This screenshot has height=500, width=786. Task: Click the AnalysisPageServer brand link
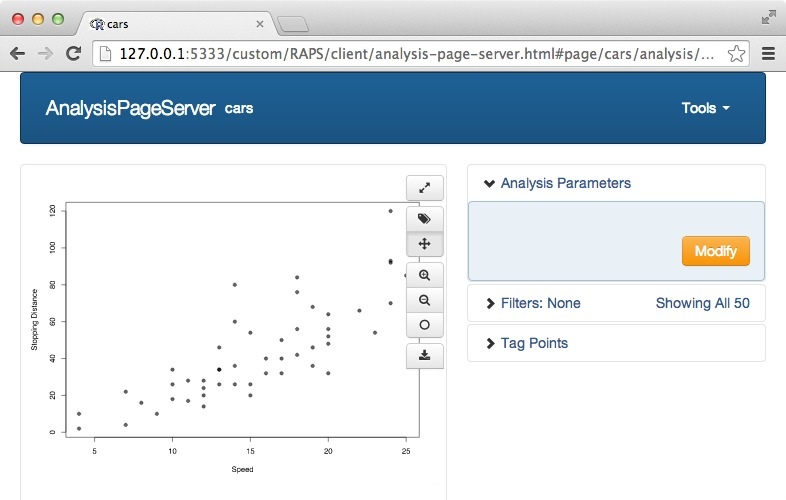[x=130, y=108]
